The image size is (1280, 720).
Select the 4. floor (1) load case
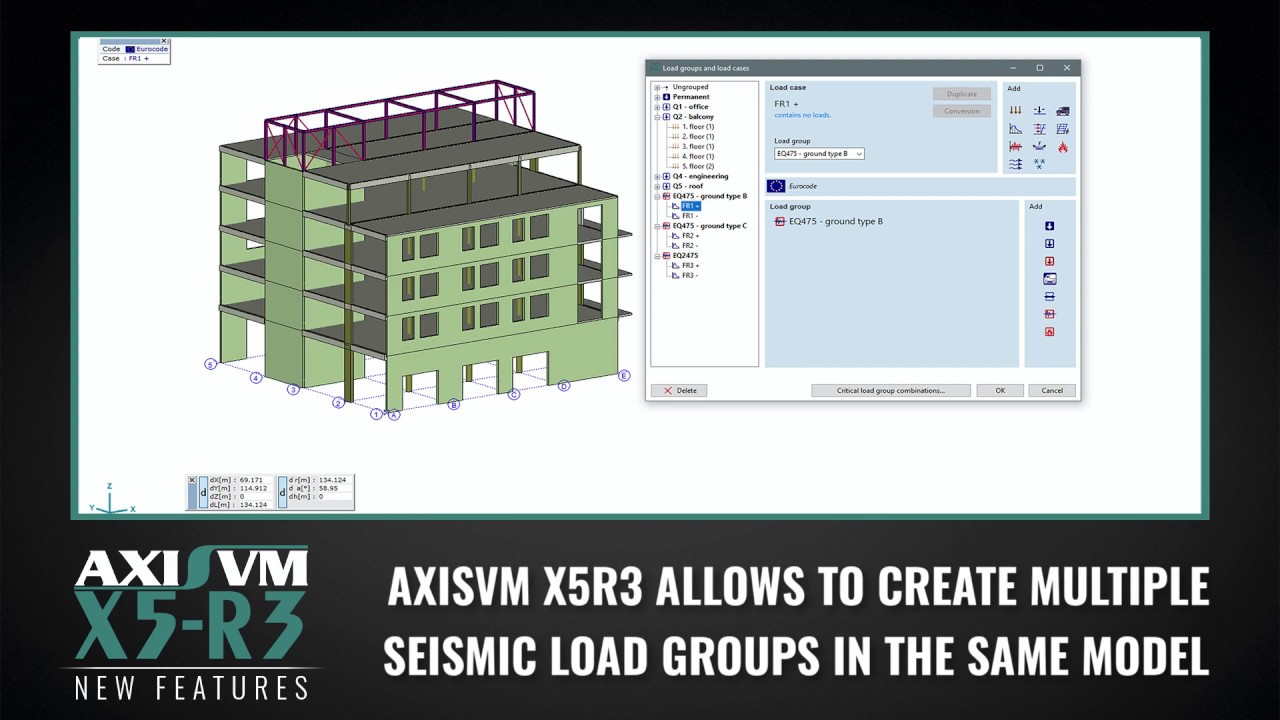[x=698, y=157]
